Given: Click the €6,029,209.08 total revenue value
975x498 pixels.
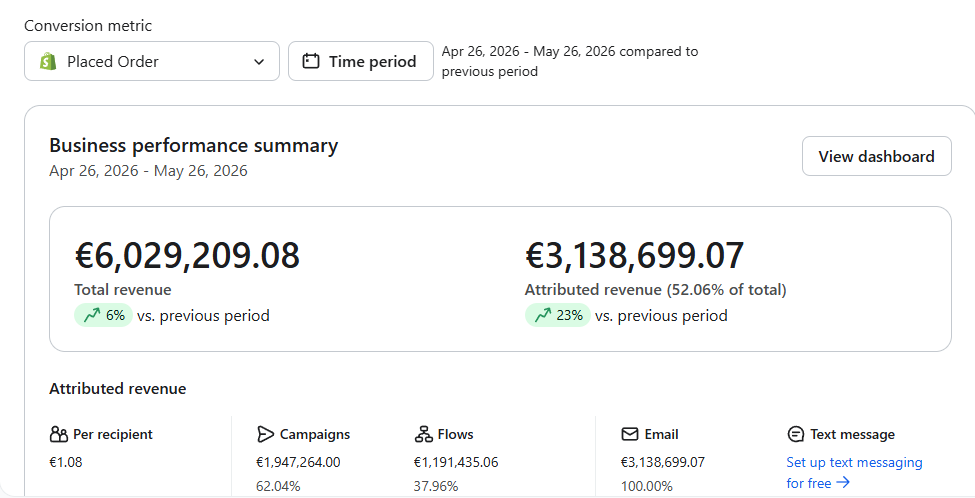Looking at the screenshot, I should (187, 256).
